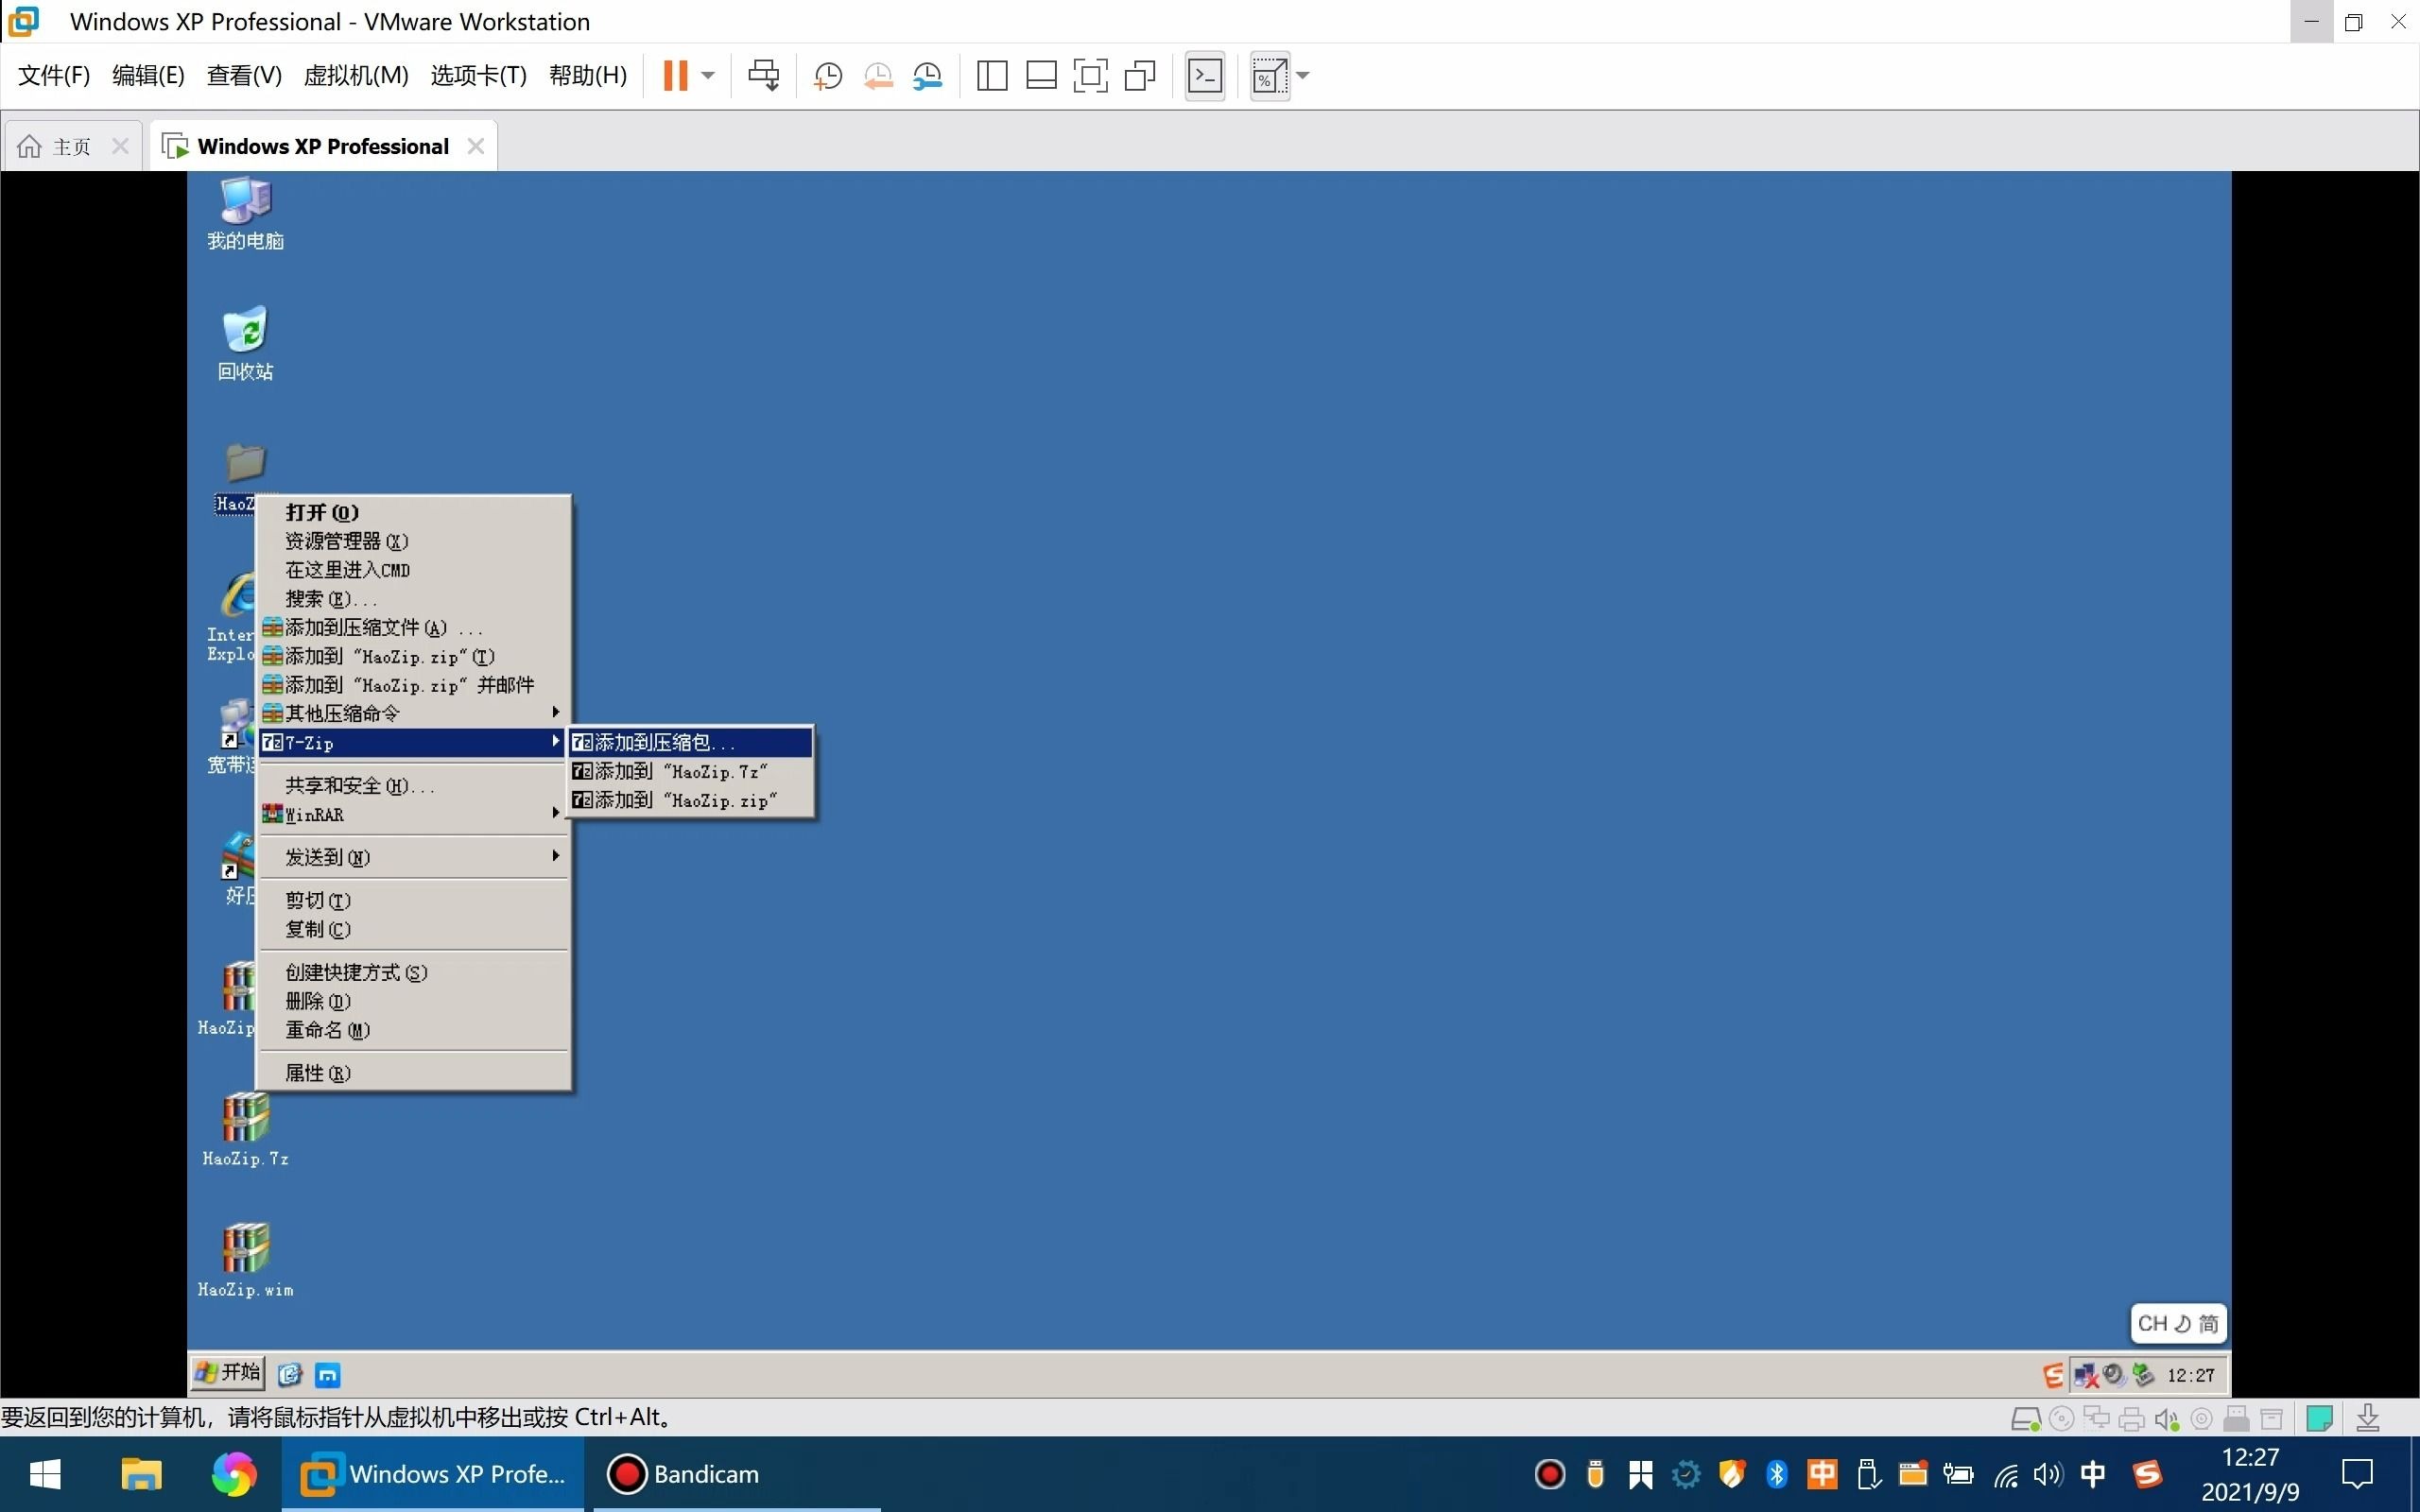The image size is (2420, 1512).
Task: Expand the 发送到(N) submenu
Action: pos(414,858)
